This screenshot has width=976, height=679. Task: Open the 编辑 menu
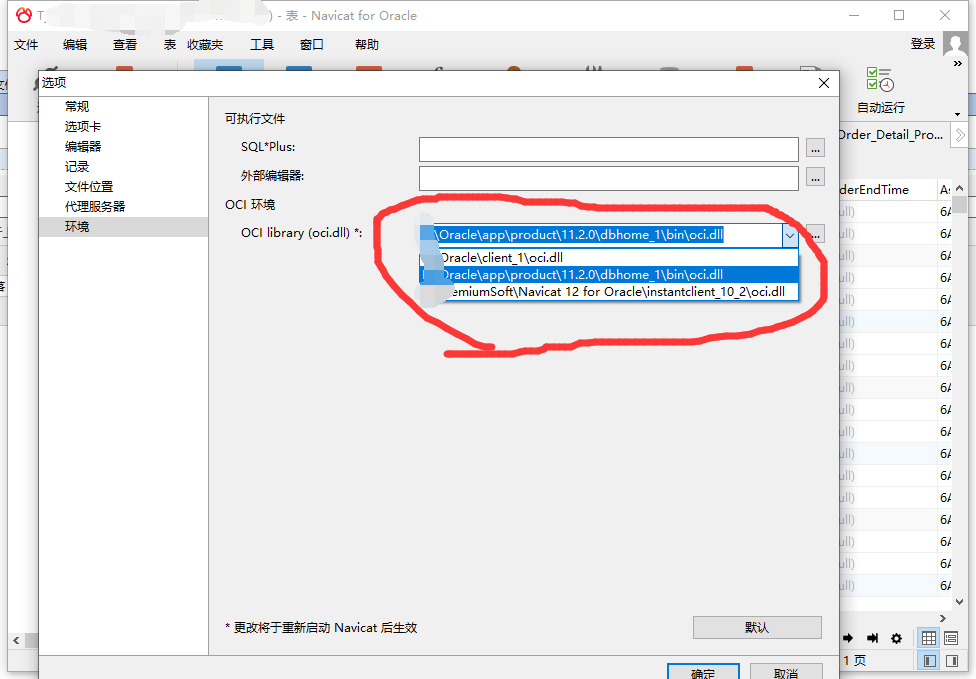click(x=75, y=45)
